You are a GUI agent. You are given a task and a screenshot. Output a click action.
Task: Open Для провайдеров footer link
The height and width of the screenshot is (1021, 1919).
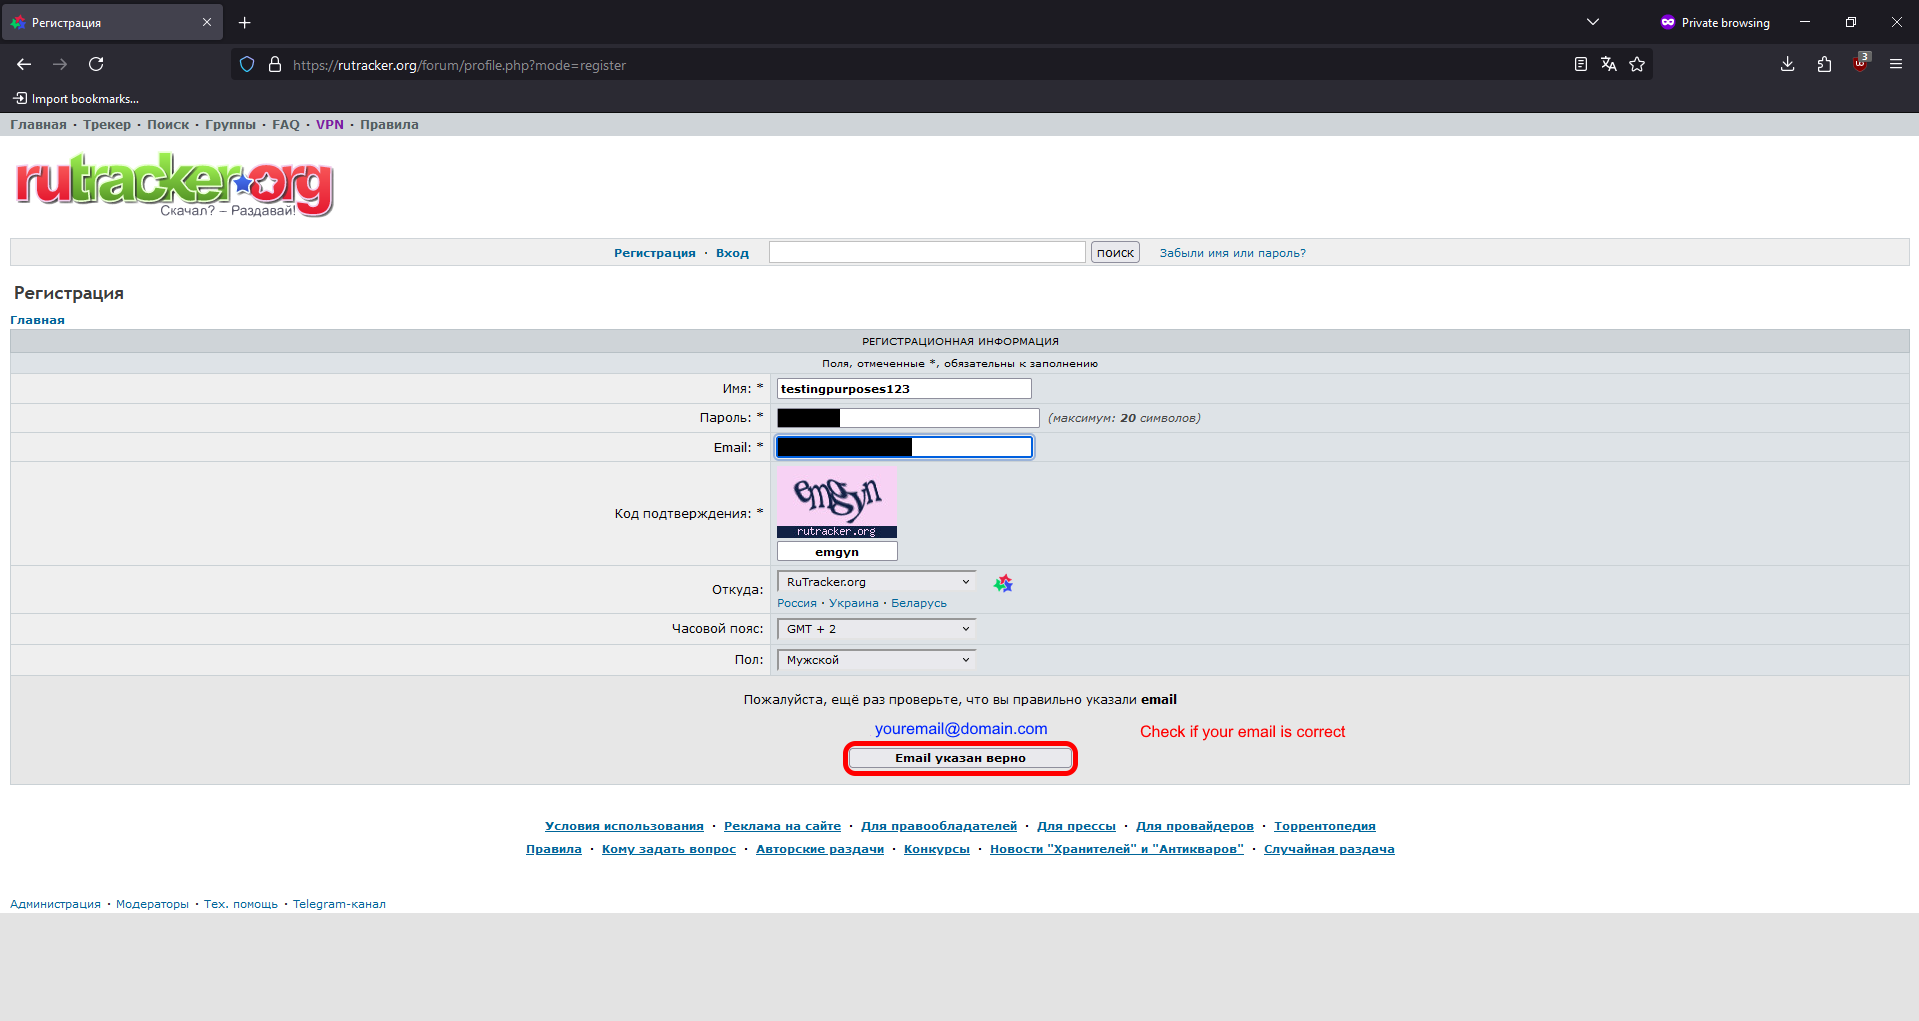point(1195,826)
